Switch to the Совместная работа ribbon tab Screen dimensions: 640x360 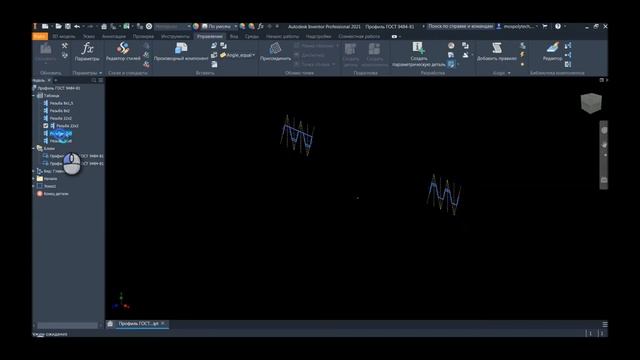359,36
